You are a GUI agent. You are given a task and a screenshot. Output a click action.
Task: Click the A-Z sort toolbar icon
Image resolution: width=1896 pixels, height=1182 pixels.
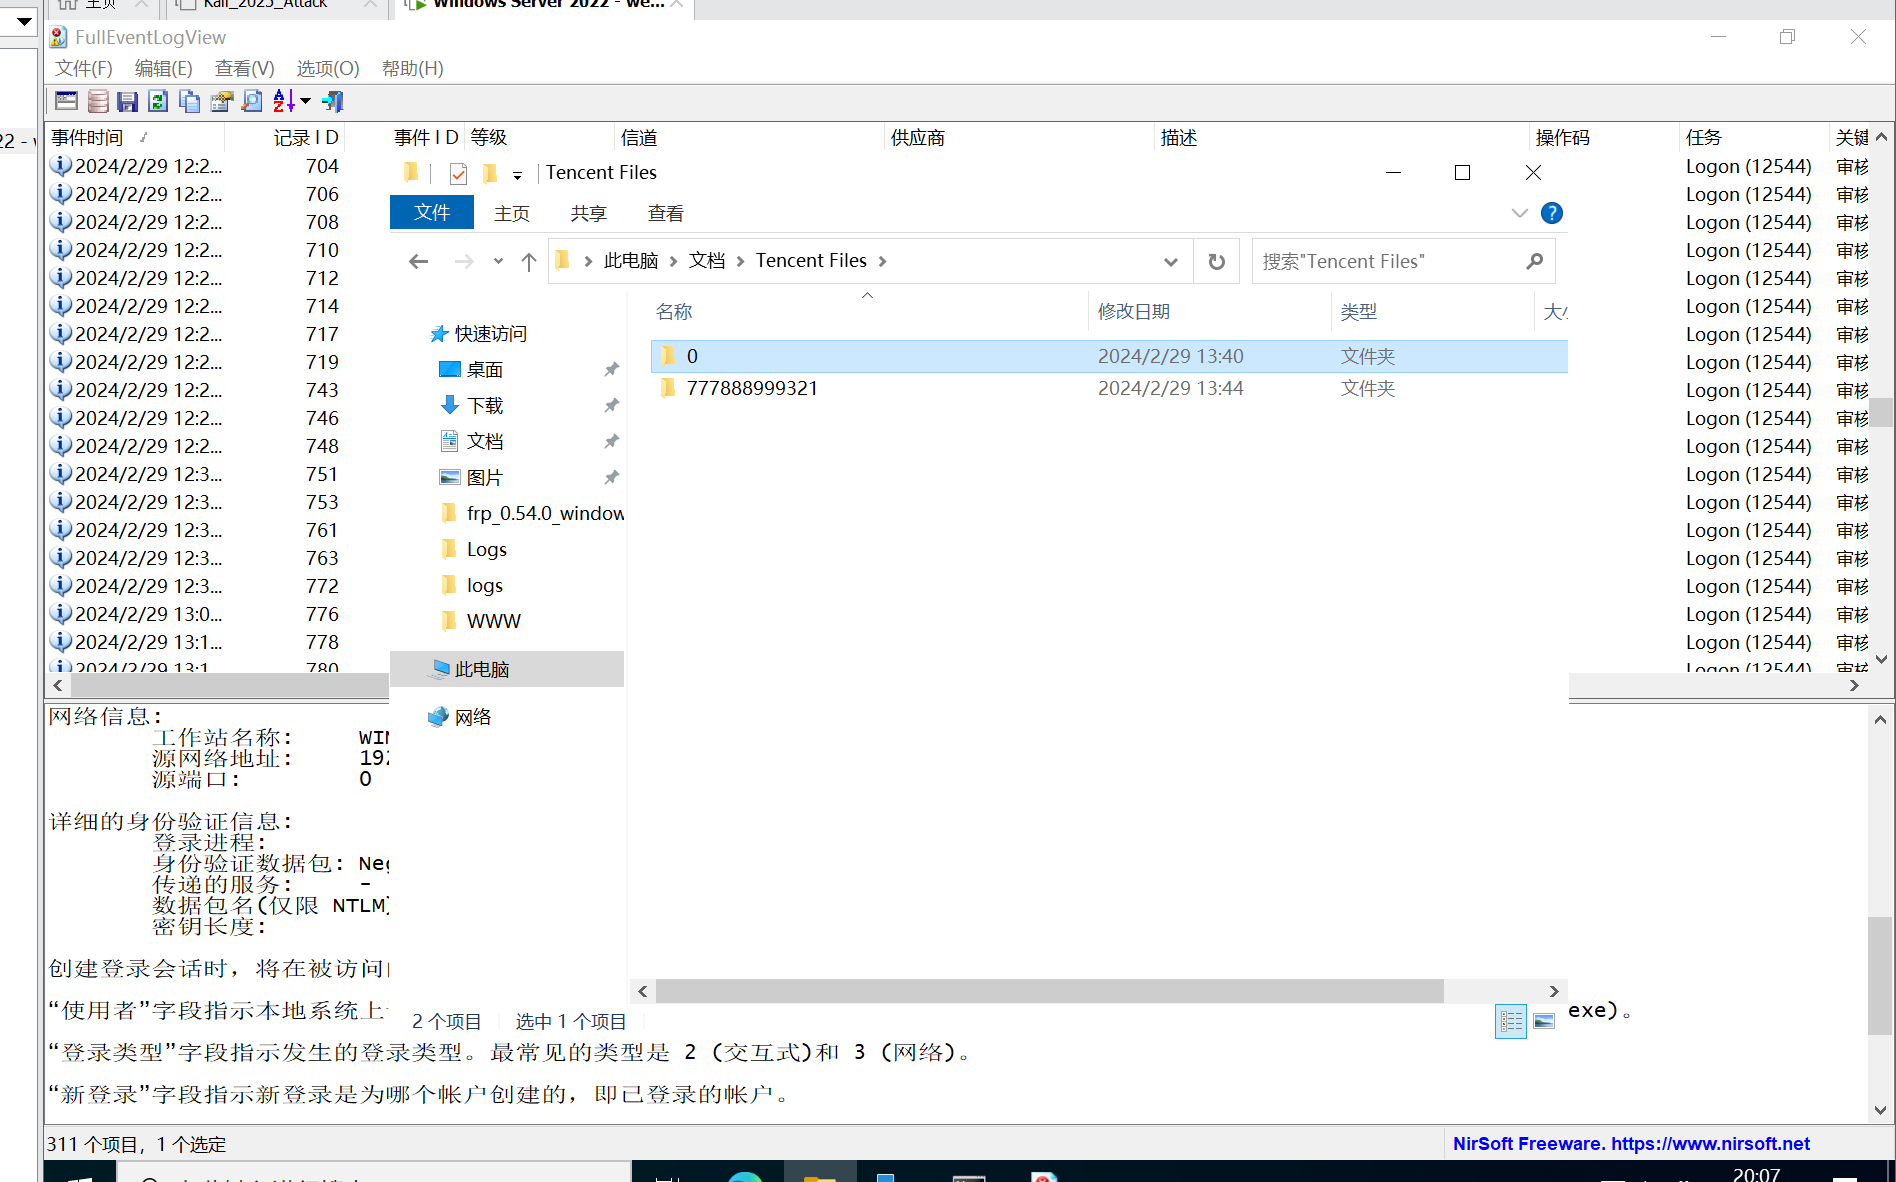pos(284,101)
